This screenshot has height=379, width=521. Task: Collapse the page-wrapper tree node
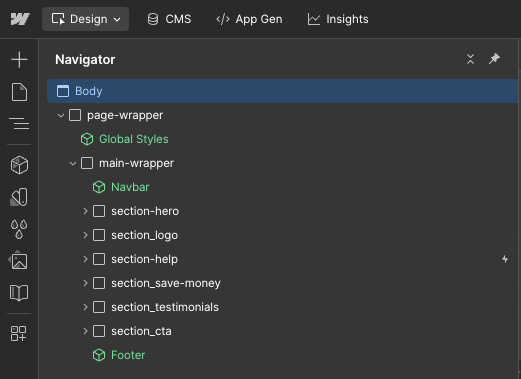61,116
